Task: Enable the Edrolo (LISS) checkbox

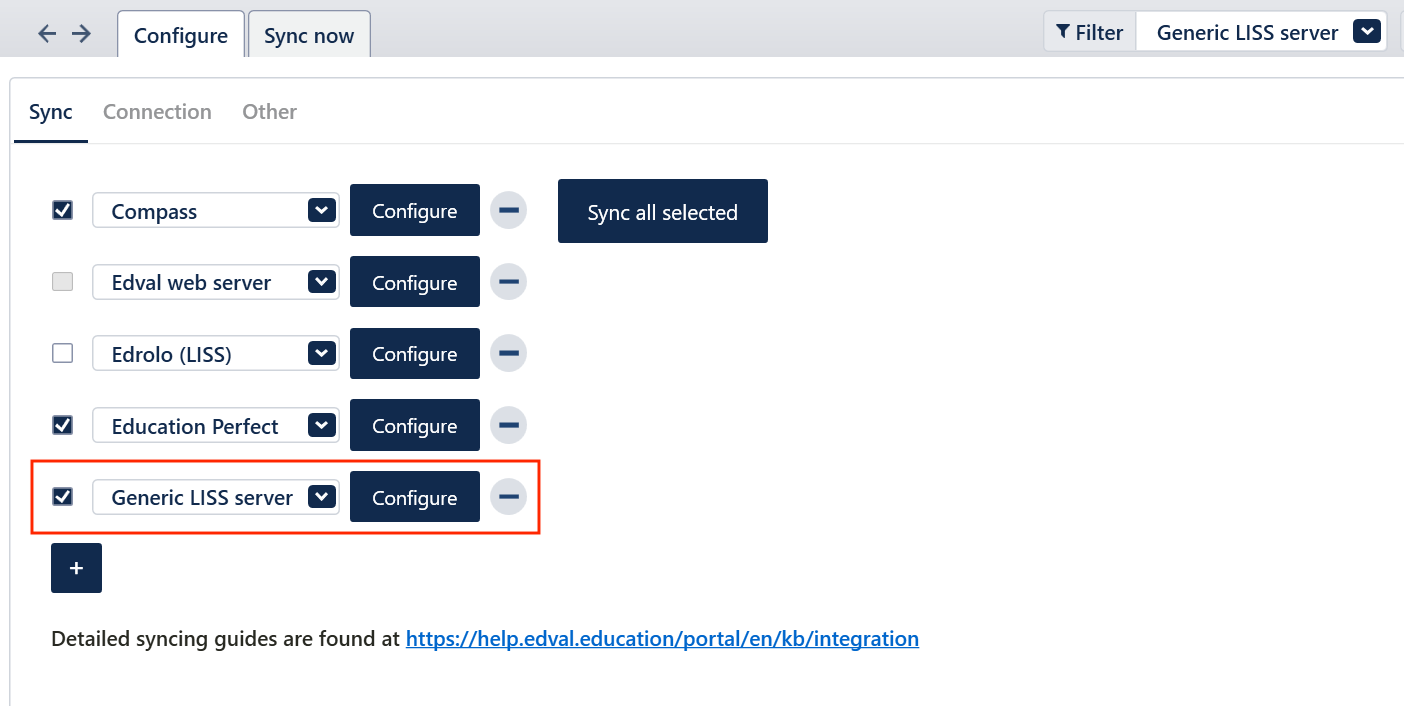Action: tap(62, 353)
